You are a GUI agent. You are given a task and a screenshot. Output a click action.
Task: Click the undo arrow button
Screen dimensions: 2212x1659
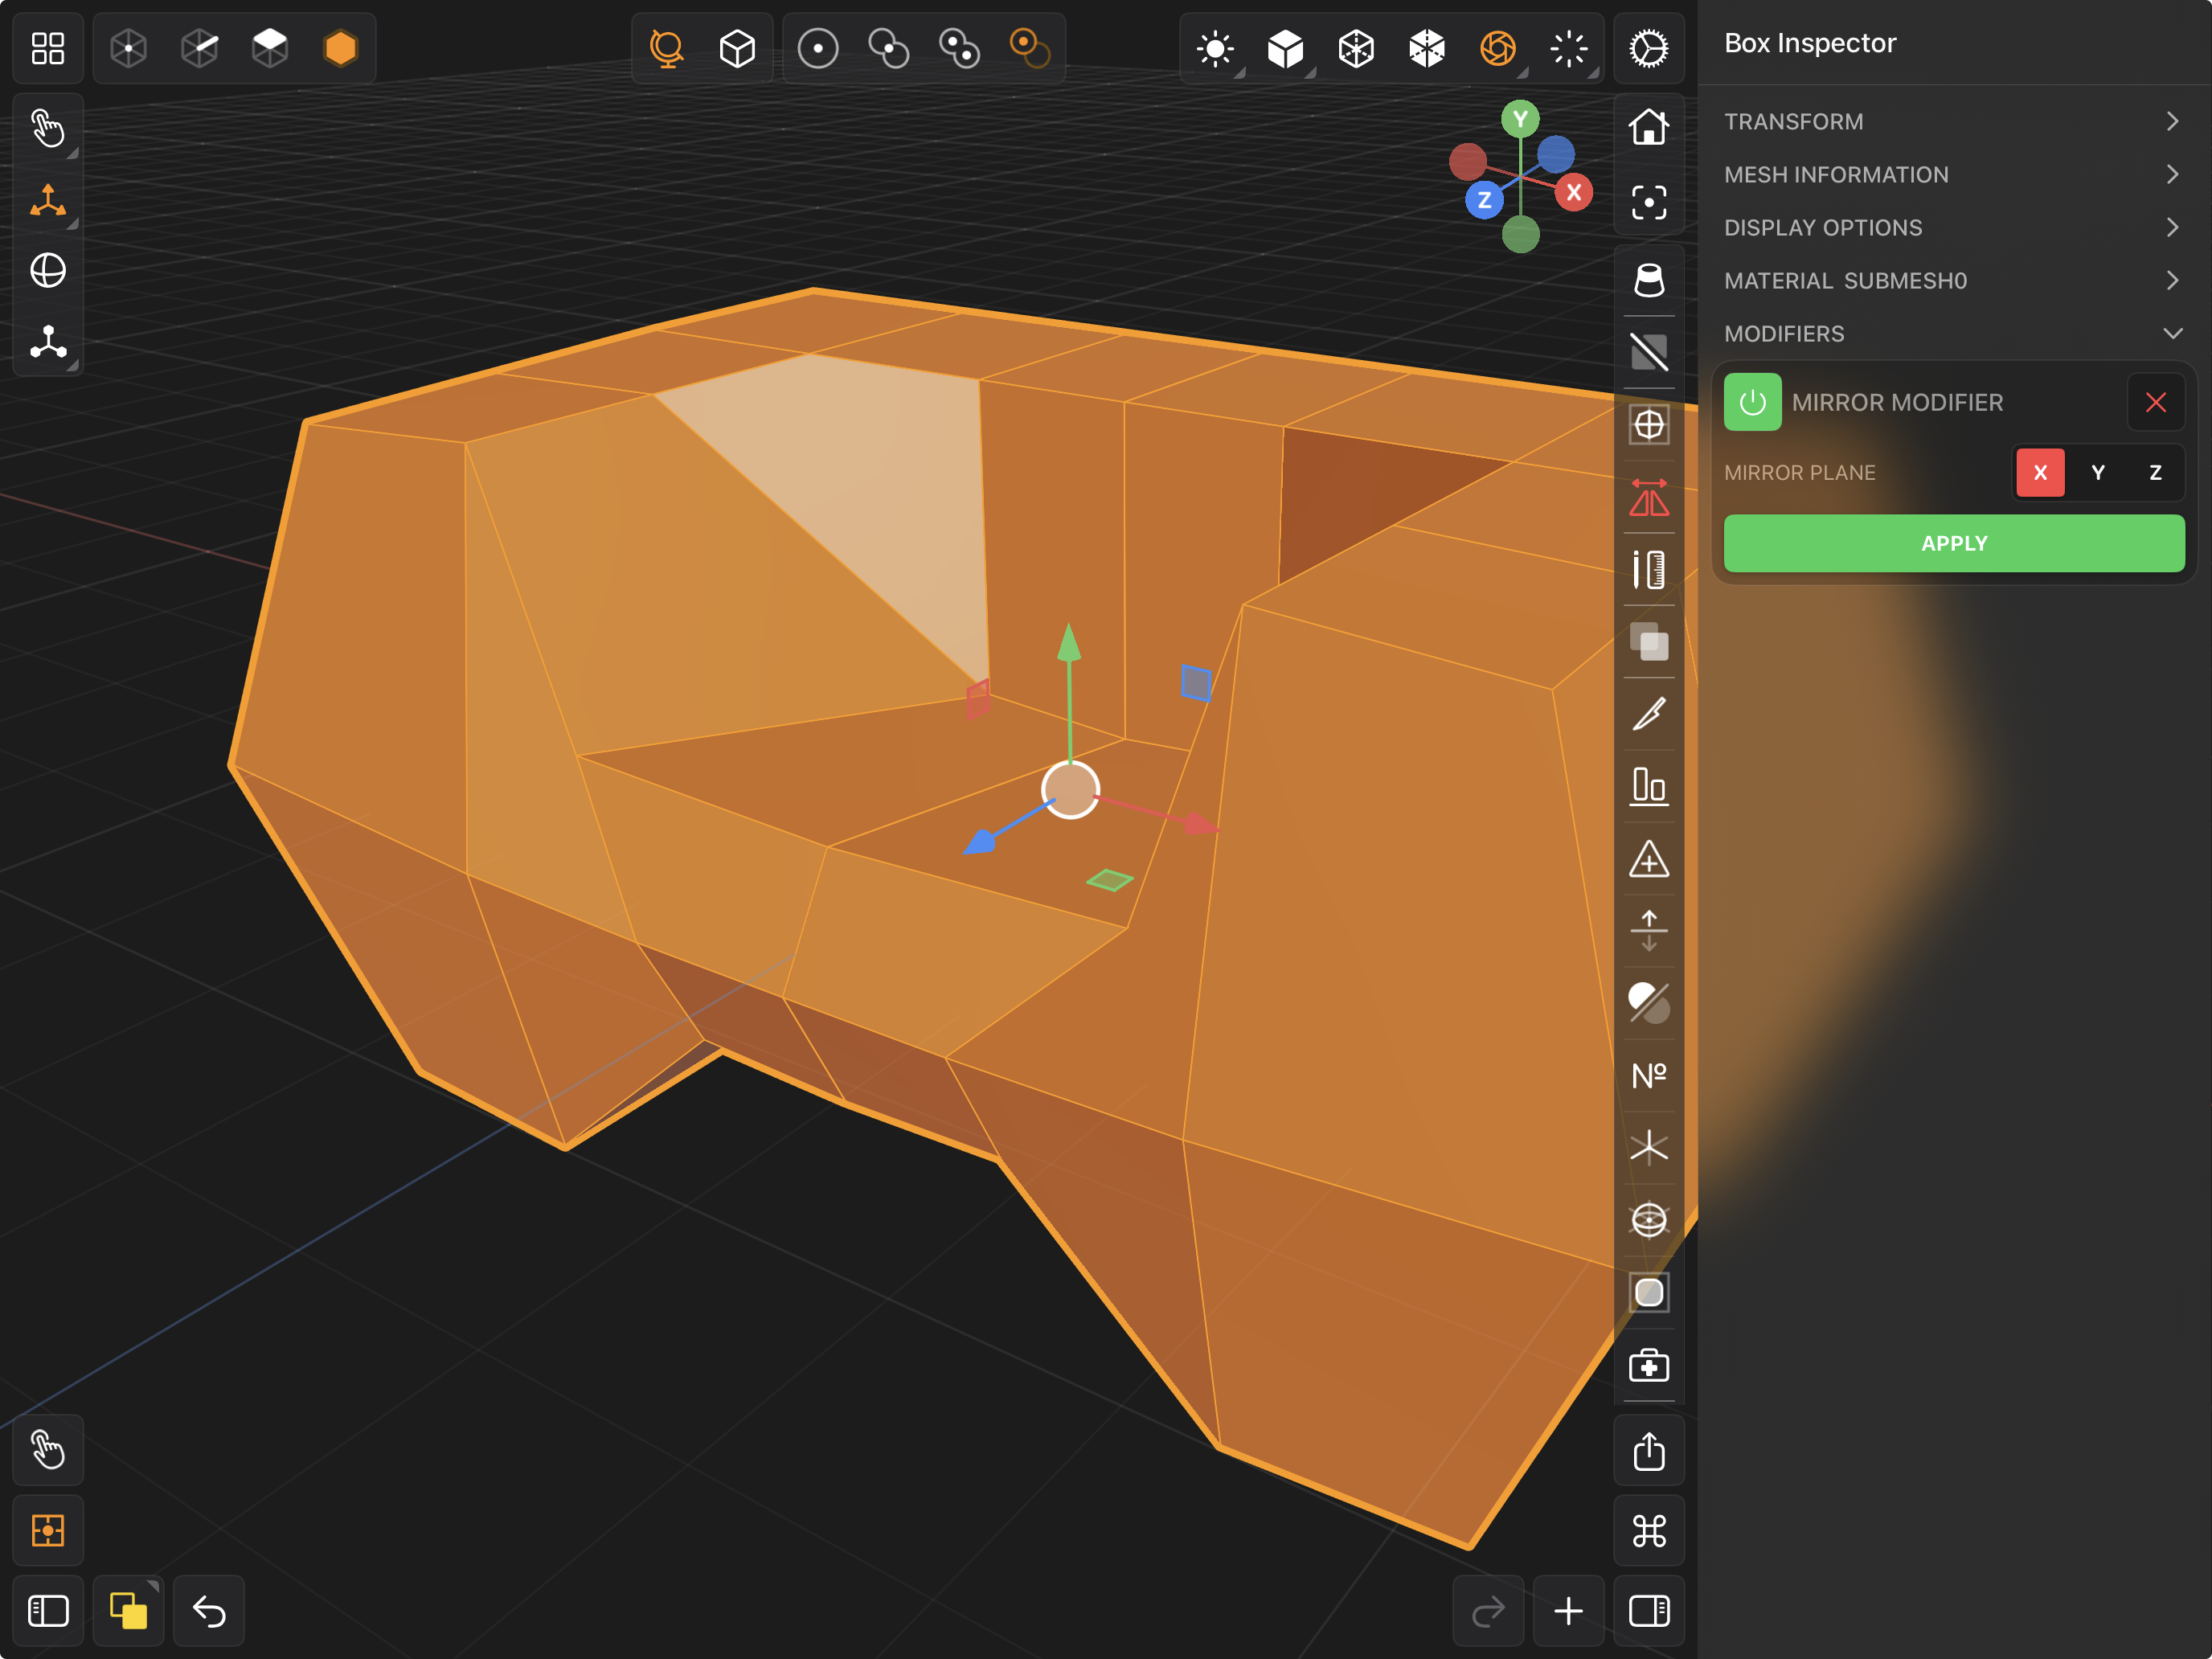coord(209,1611)
